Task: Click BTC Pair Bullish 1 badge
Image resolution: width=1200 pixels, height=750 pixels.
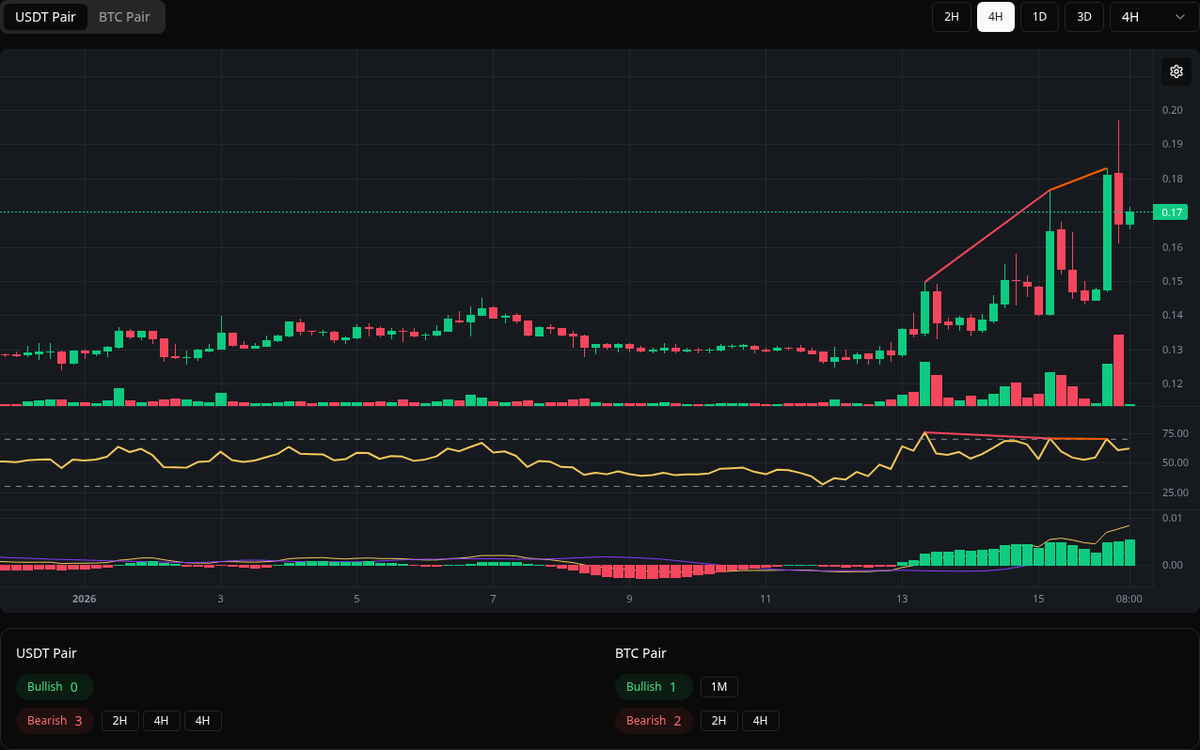Action: coord(654,687)
